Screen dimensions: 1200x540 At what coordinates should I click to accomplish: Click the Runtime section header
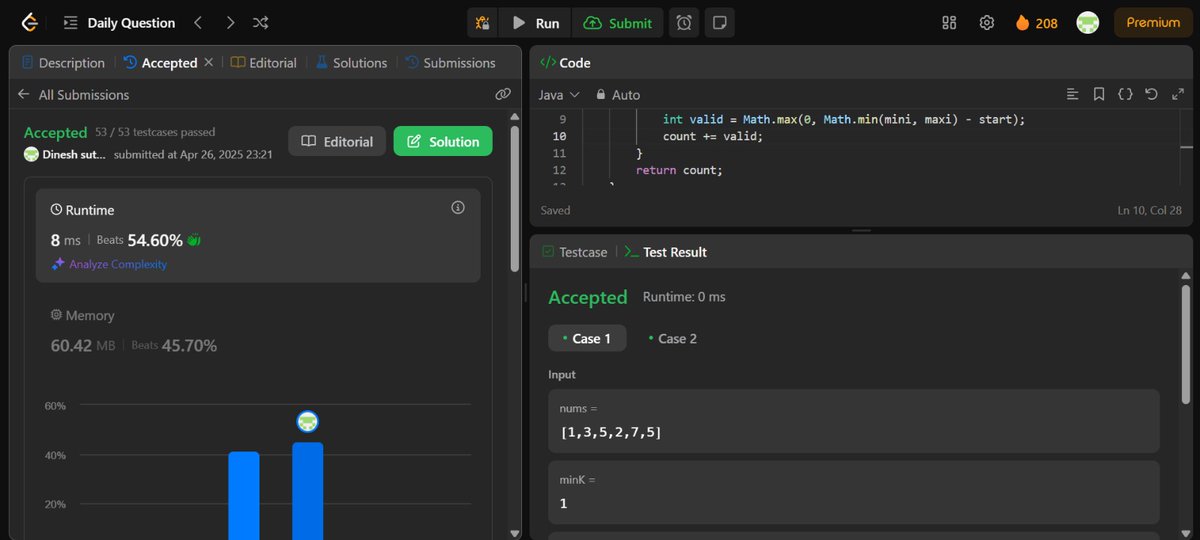pyautogui.click(x=82, y=210)
